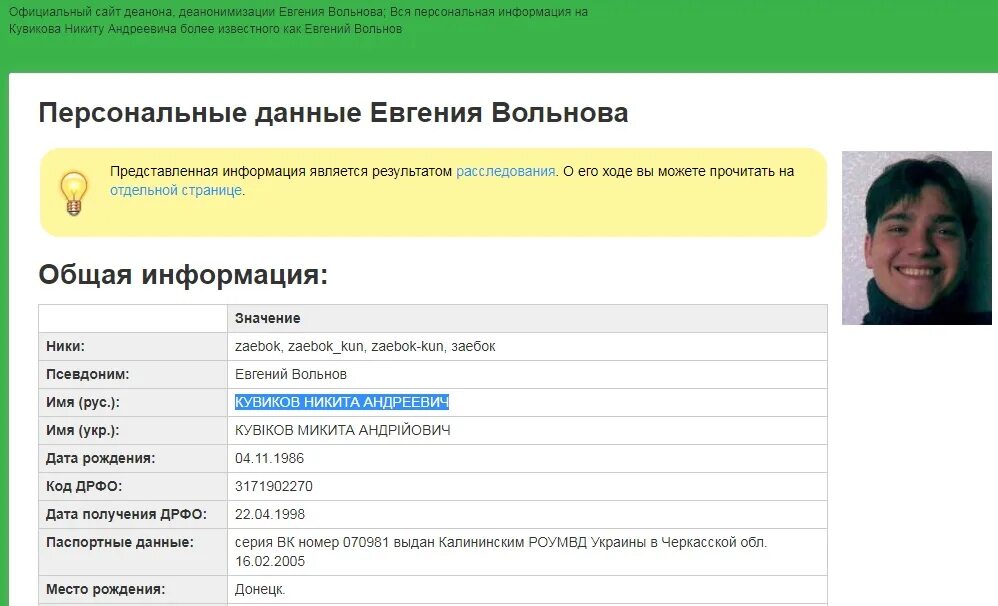This screenshot has height=606, width=998.
Task: Click the 'Паспортные данные:' label
Action: pyautogui.click(x=120, y=542)
